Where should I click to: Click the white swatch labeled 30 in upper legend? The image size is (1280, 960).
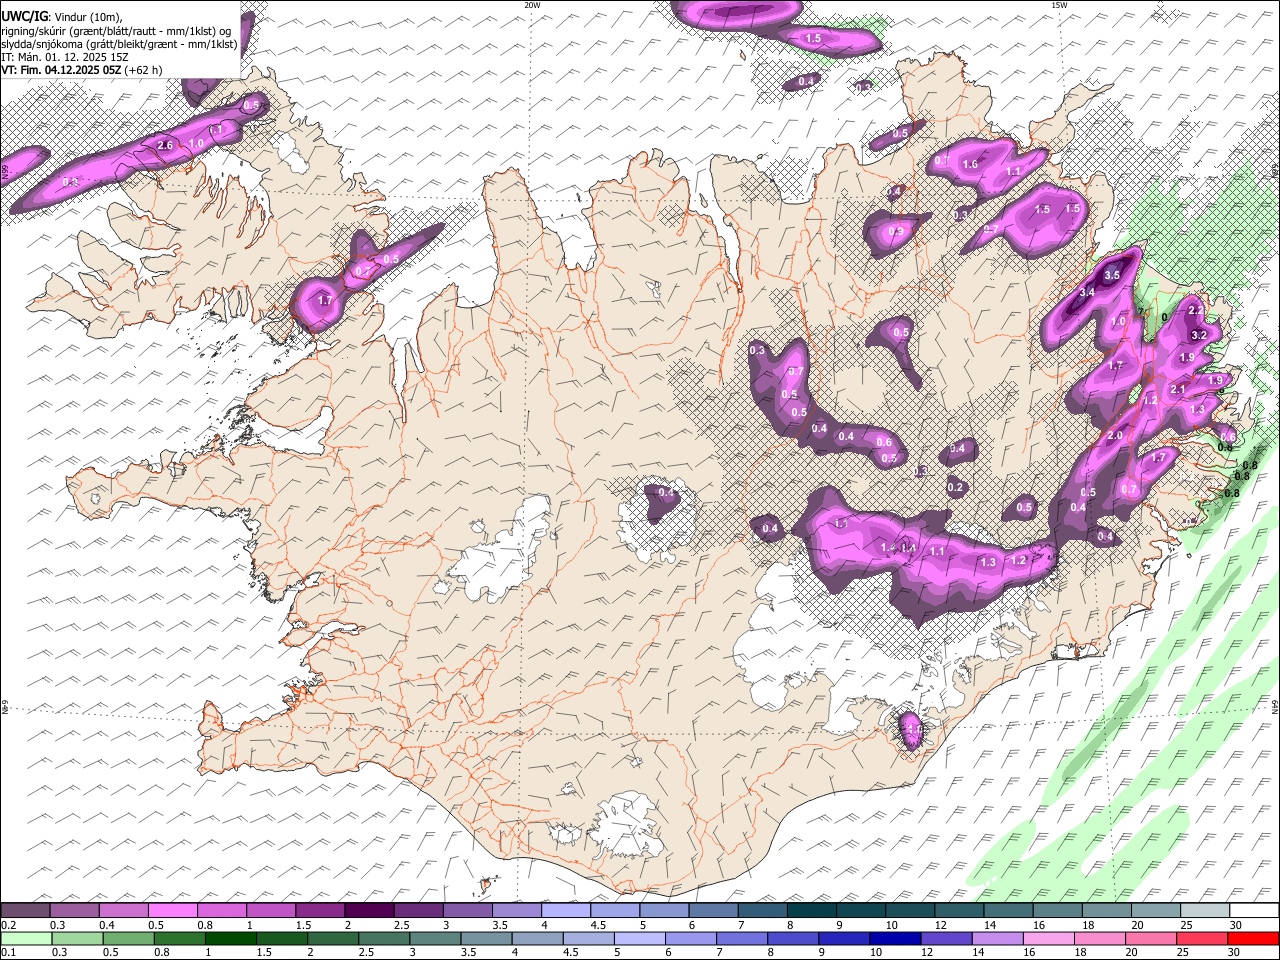[1254, 910]
